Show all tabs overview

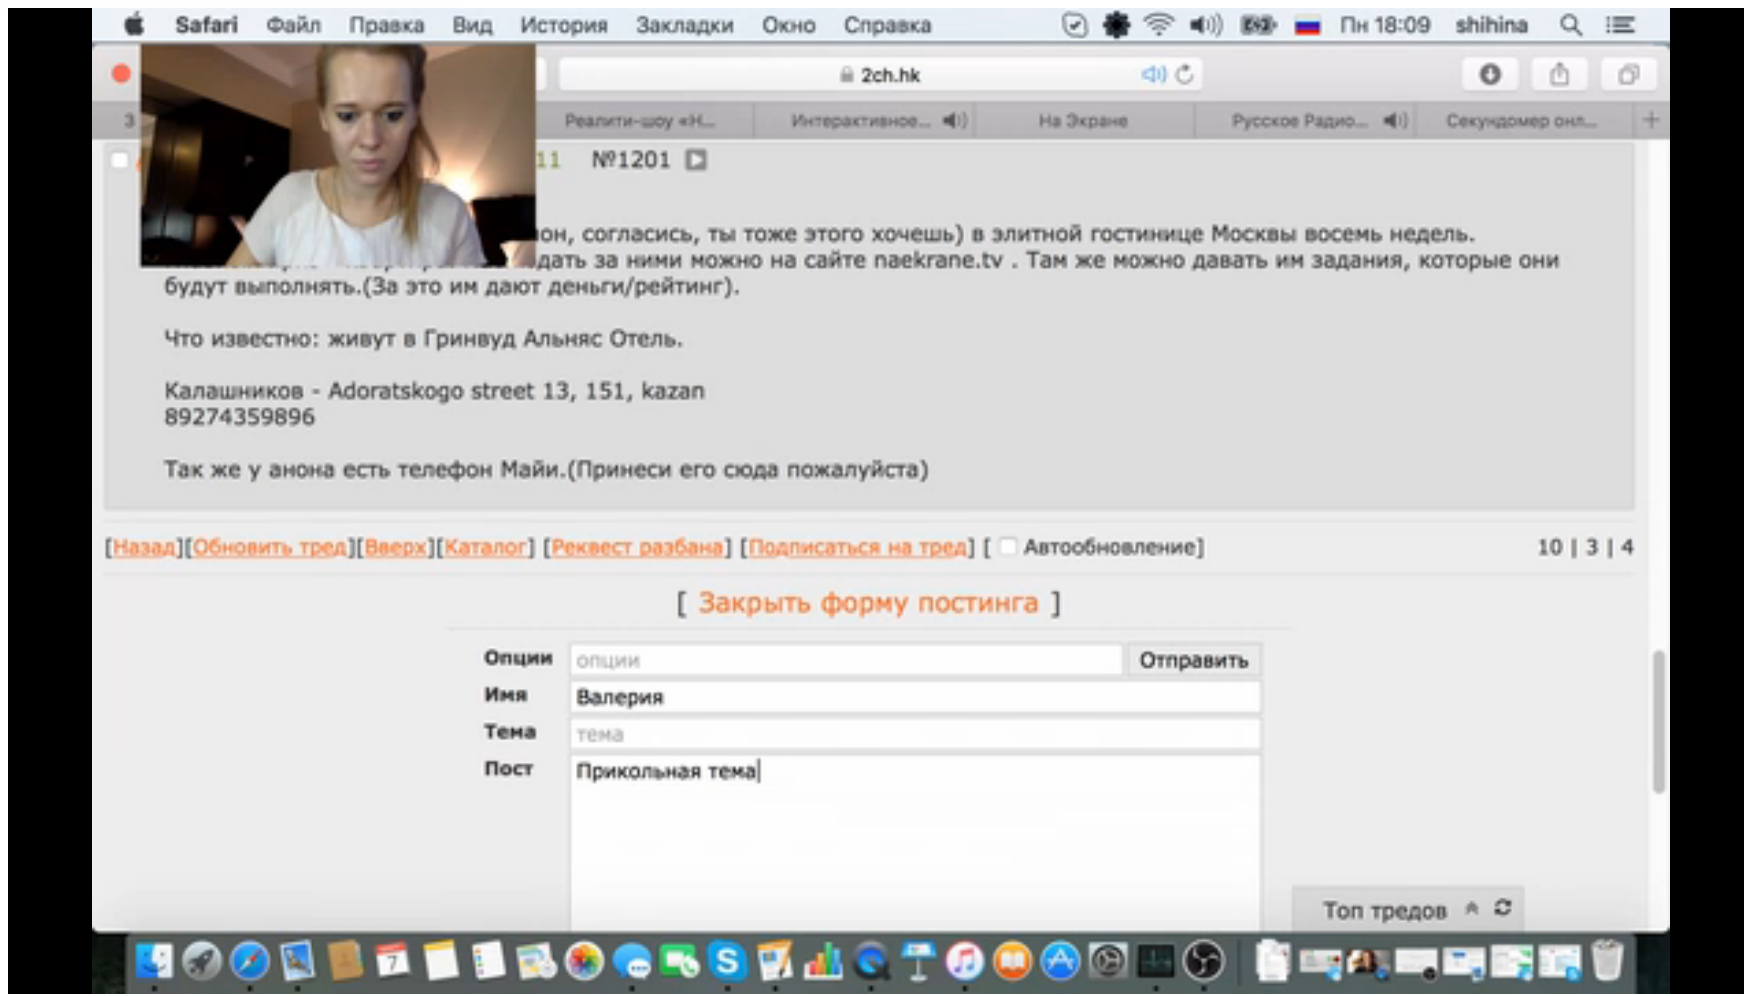point(1628,74)
